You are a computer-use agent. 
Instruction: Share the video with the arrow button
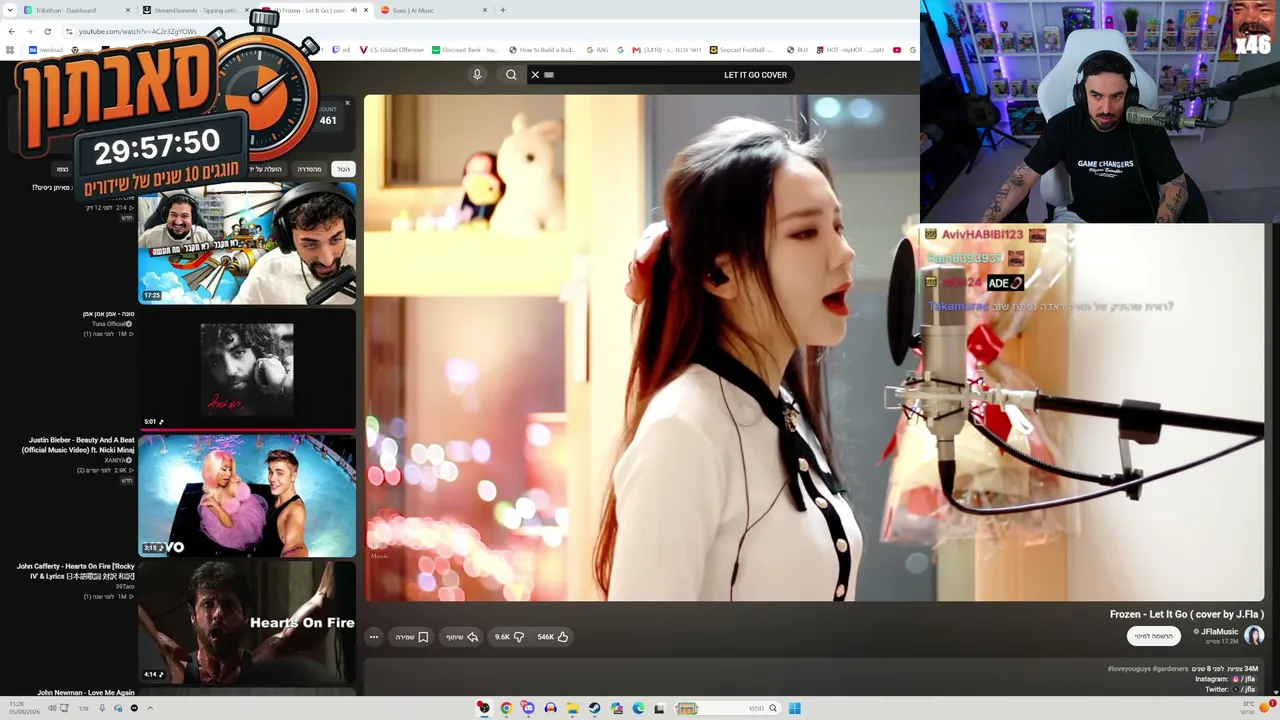click(462, 637)
